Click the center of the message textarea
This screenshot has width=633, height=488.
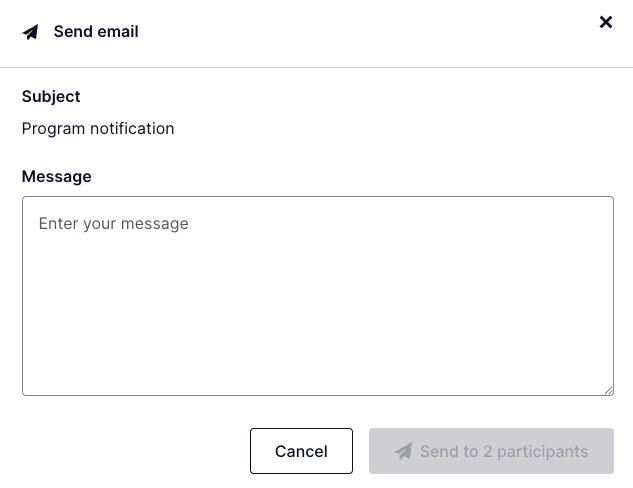click(317, 295)
